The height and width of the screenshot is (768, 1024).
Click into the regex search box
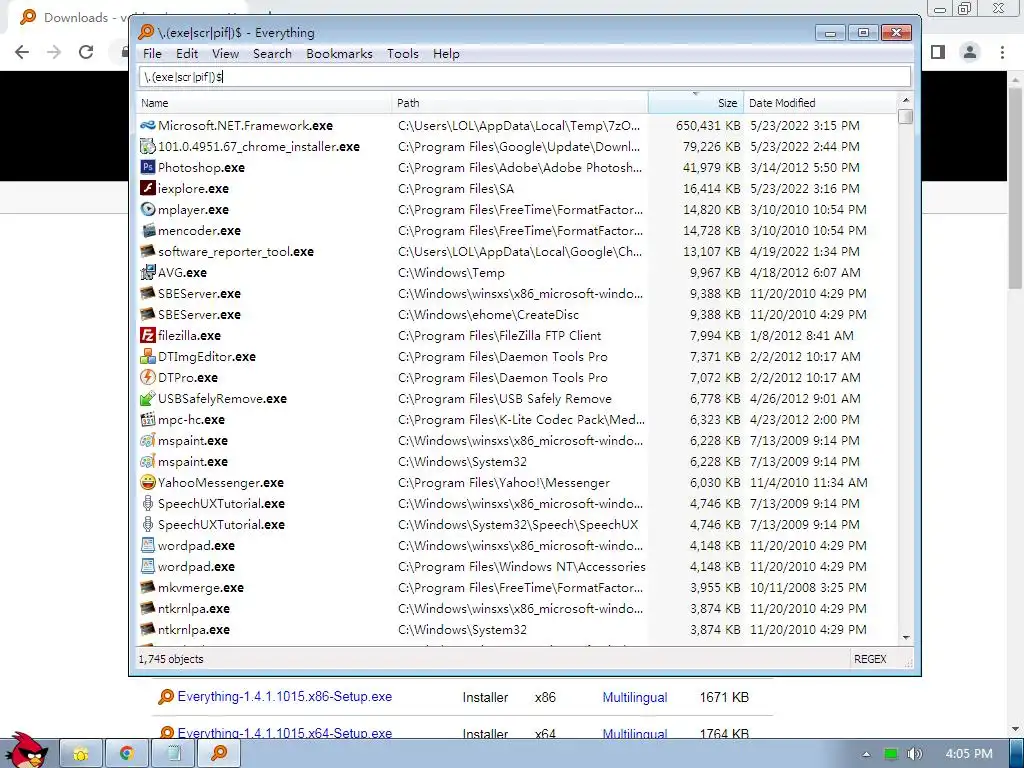point(524,76)
